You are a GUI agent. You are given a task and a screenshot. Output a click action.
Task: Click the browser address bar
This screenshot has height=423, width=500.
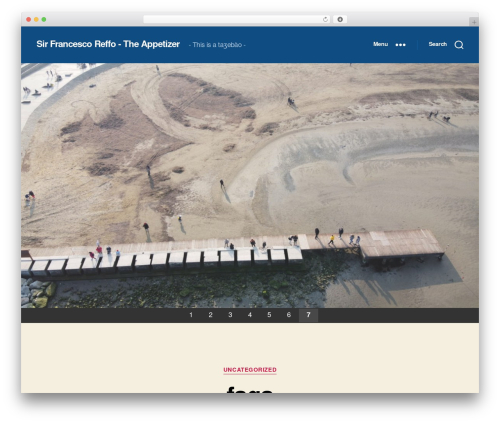(237, 19)
